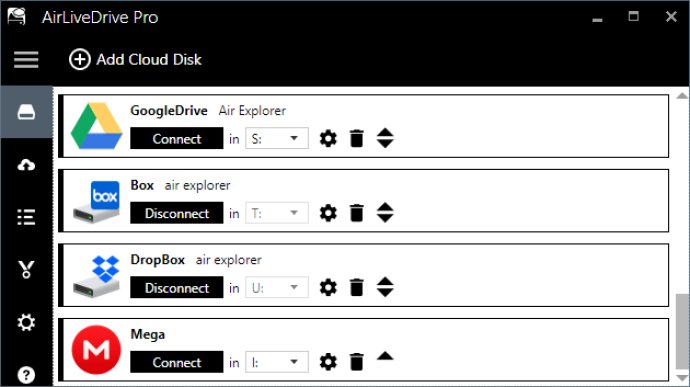Open drive letter T: dropdown for Box
The image size is (690, 387).
tap(277, 213)
